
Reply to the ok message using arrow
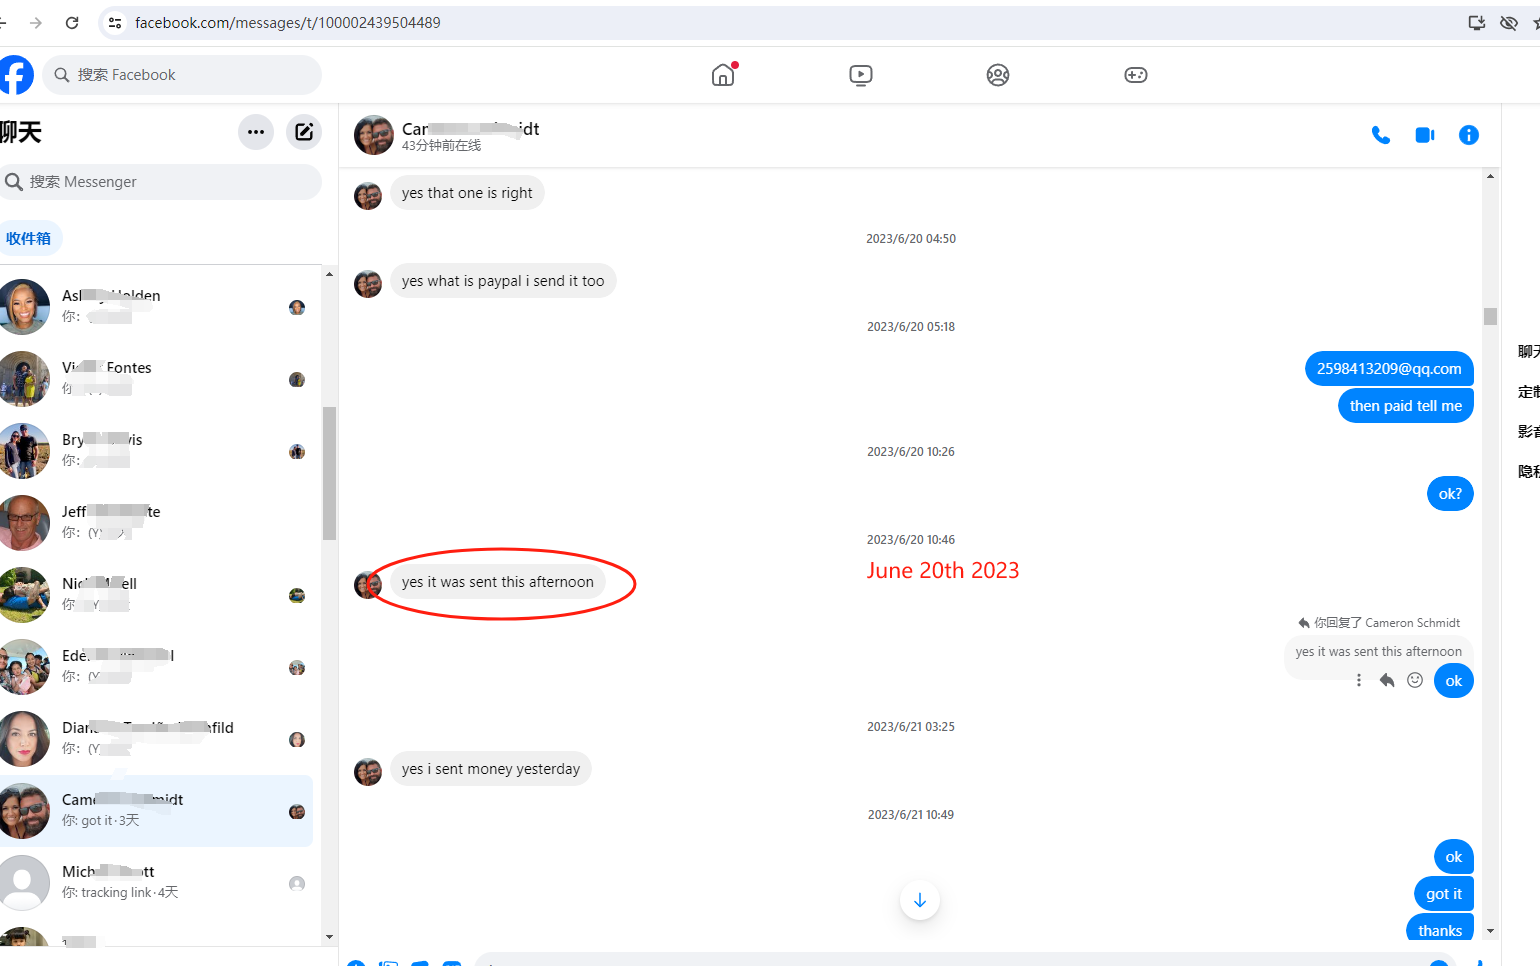click(x=1387, y=681)
